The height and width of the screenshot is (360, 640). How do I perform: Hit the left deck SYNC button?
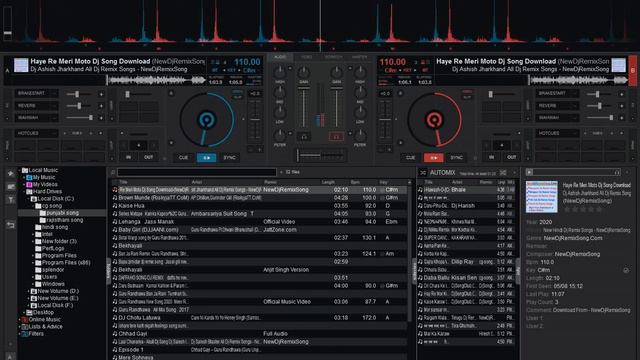pos(229,158)
